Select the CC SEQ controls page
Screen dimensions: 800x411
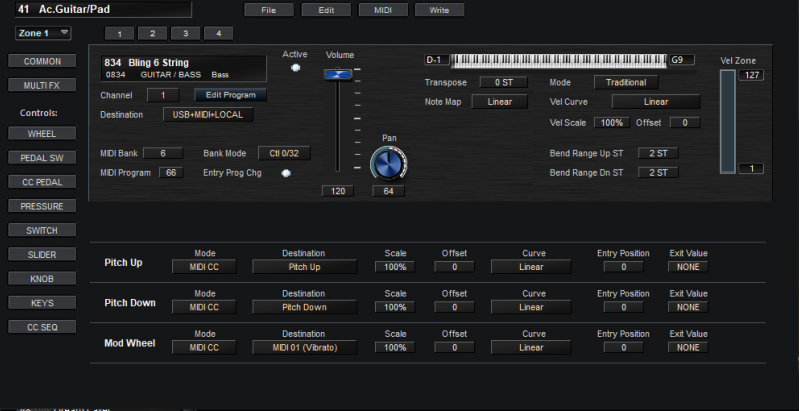(x=42, y=327)
